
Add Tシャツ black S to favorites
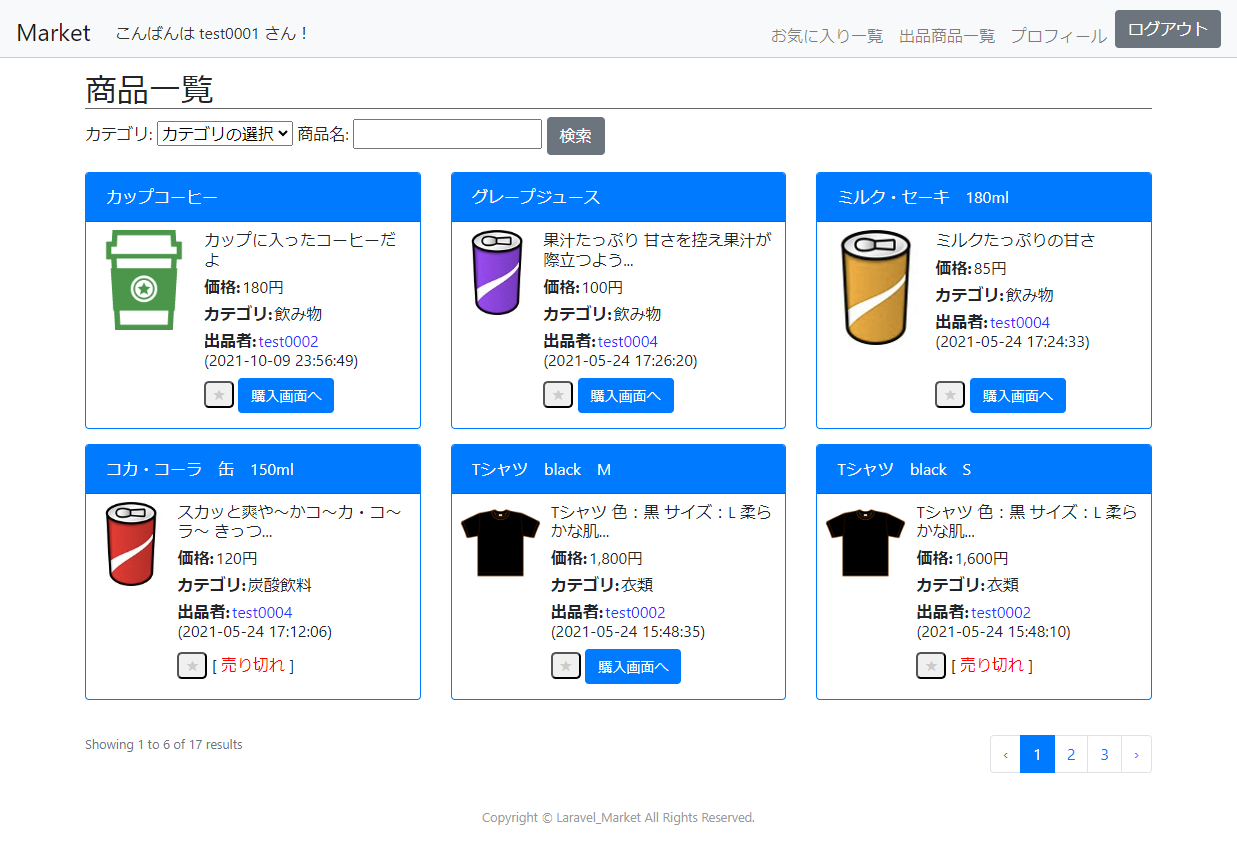tap(931, 665)
